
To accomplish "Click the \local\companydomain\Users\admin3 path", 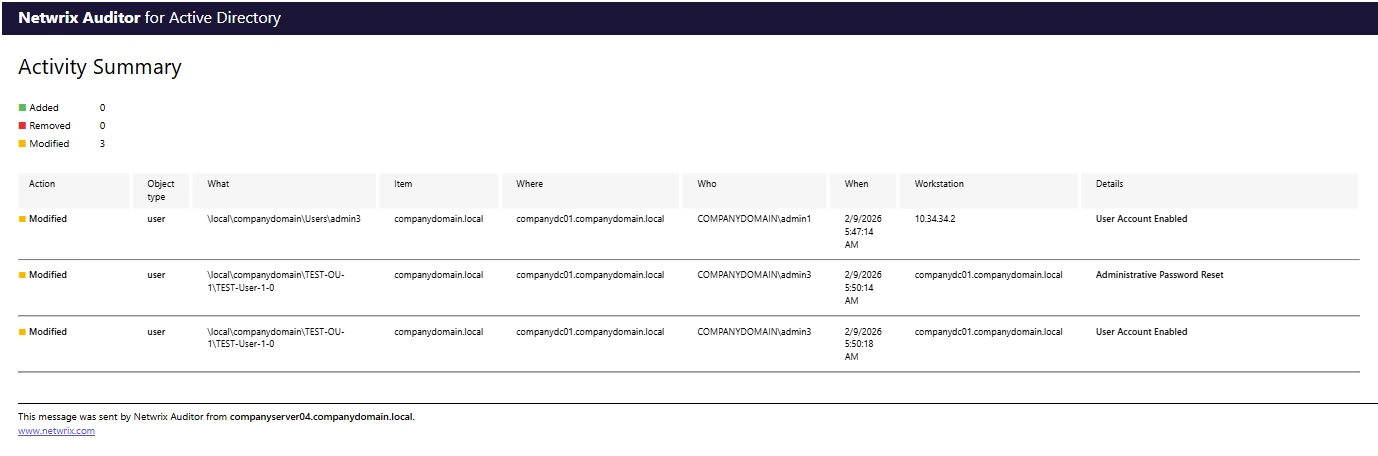I will coord(284,219).
